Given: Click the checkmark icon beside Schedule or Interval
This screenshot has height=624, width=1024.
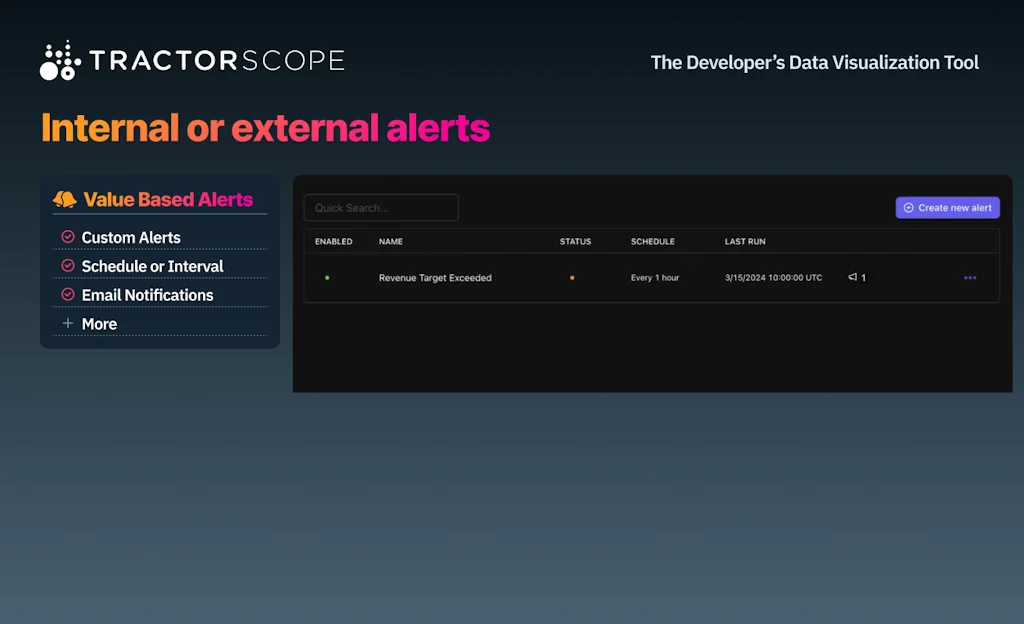Looking at the screenshot, I should pos(68,266).
